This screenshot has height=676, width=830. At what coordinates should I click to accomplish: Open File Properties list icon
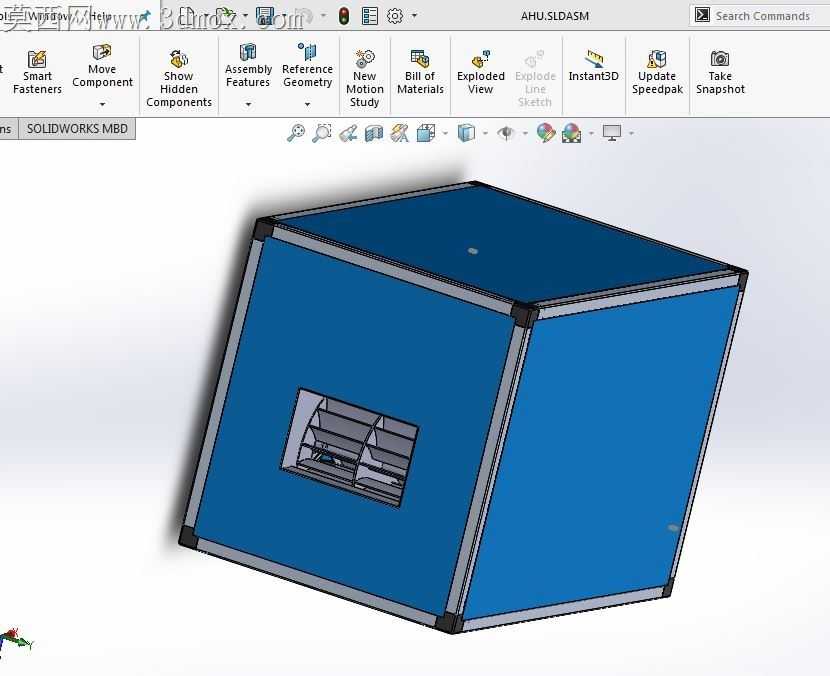pyautogui.click(x=369, y=16)
